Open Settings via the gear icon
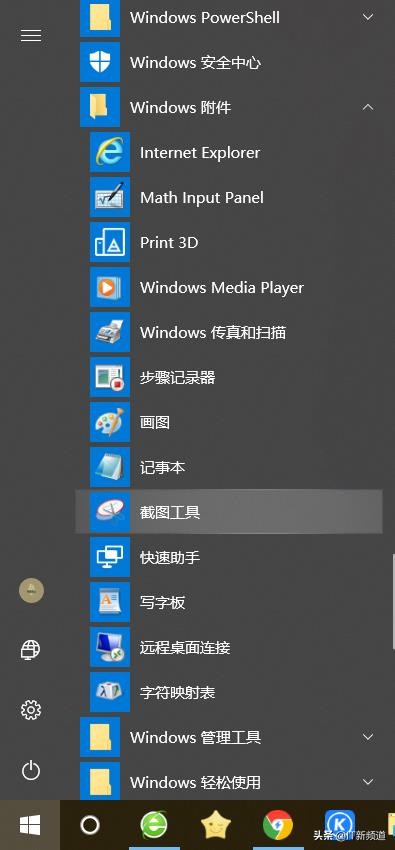Viewport: 395px width, 850px height. [31, 709]
